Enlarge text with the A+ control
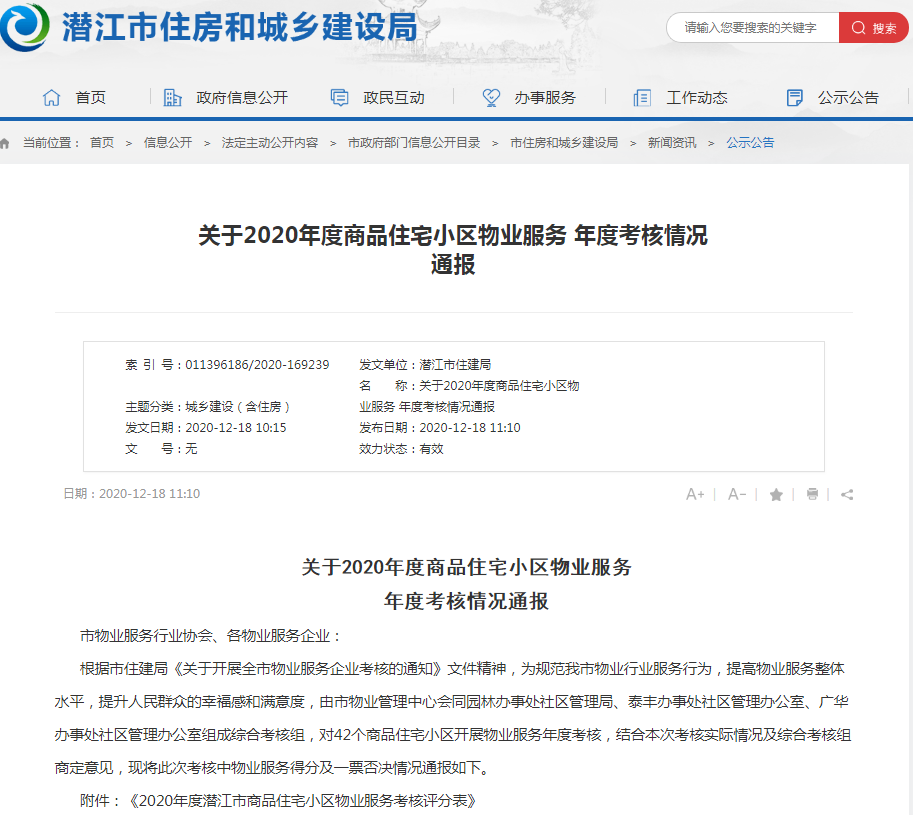Screen dimensions: 913x815 coord(696,494)
